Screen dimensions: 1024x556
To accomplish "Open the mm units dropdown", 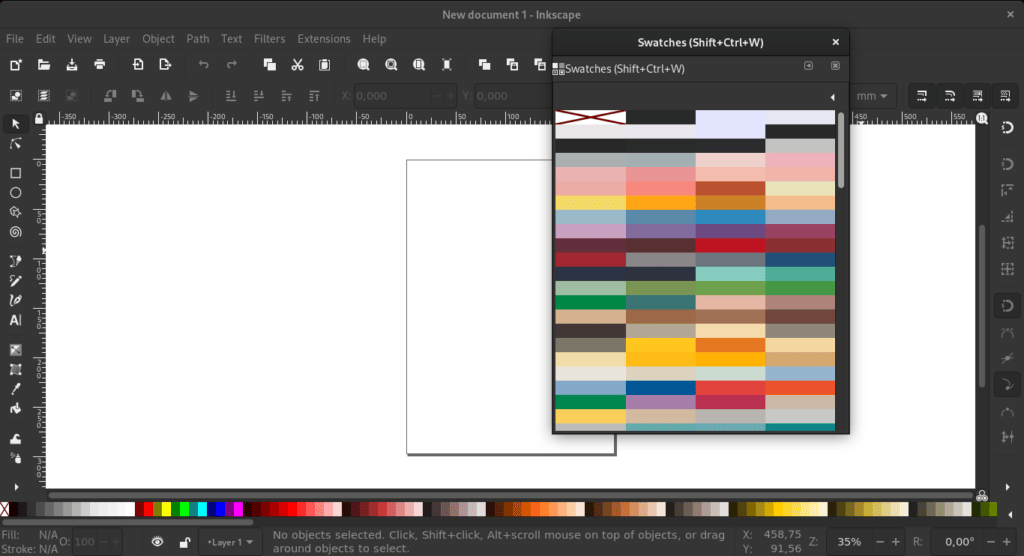I will click(872, 96).
